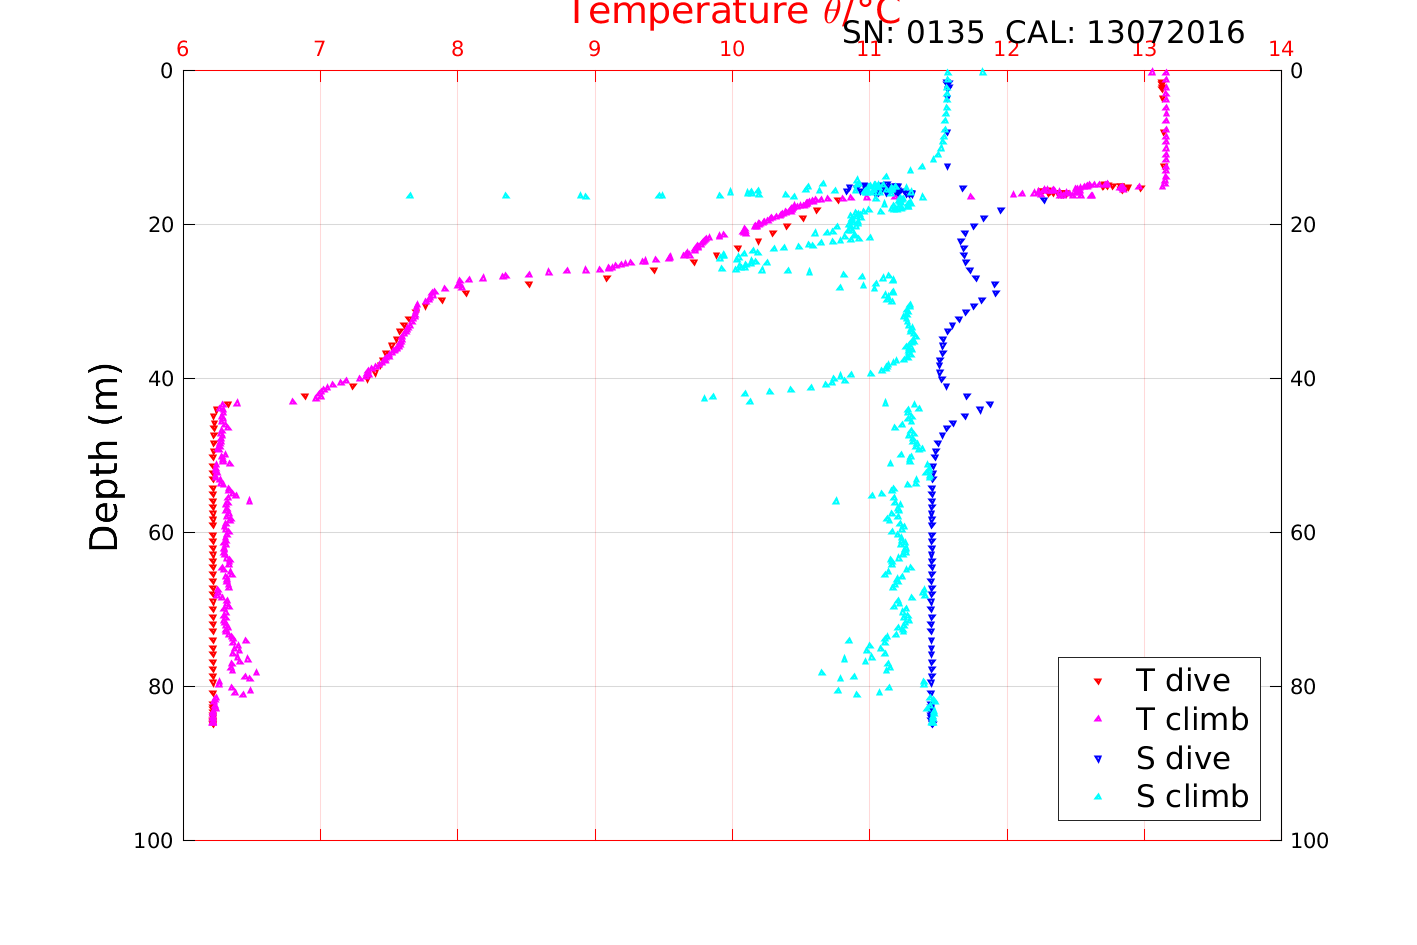
Task: Click depth tick 0 on right axis
Action: (x=1297, y=71)
